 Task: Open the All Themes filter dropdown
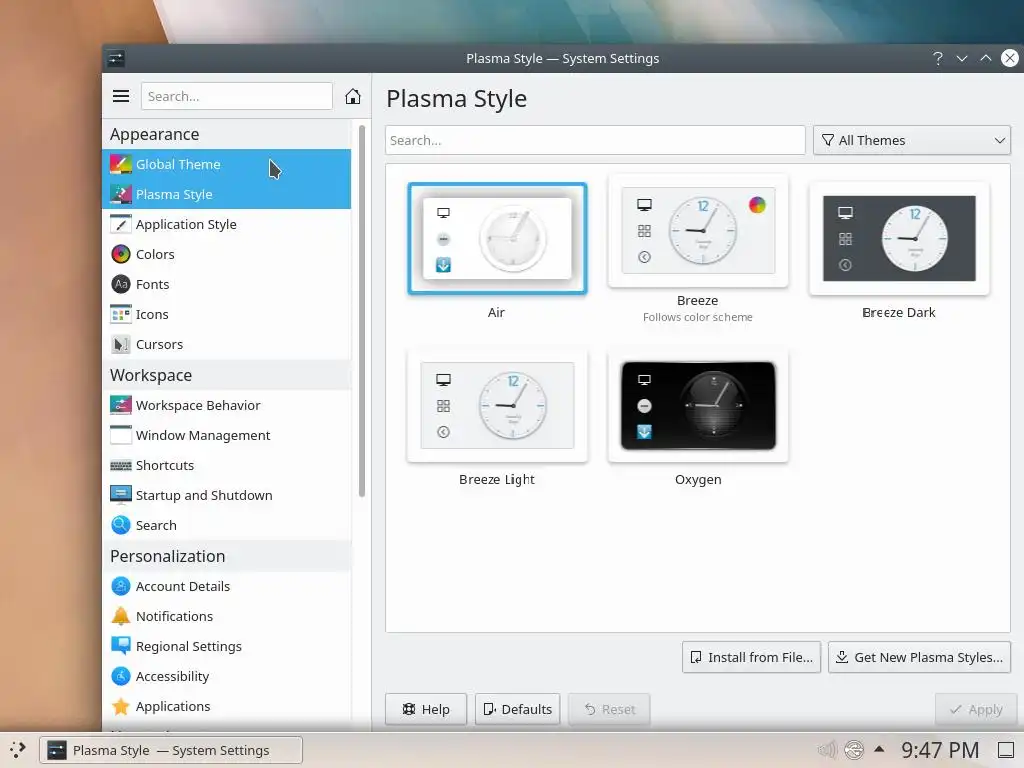click(912, 140)
